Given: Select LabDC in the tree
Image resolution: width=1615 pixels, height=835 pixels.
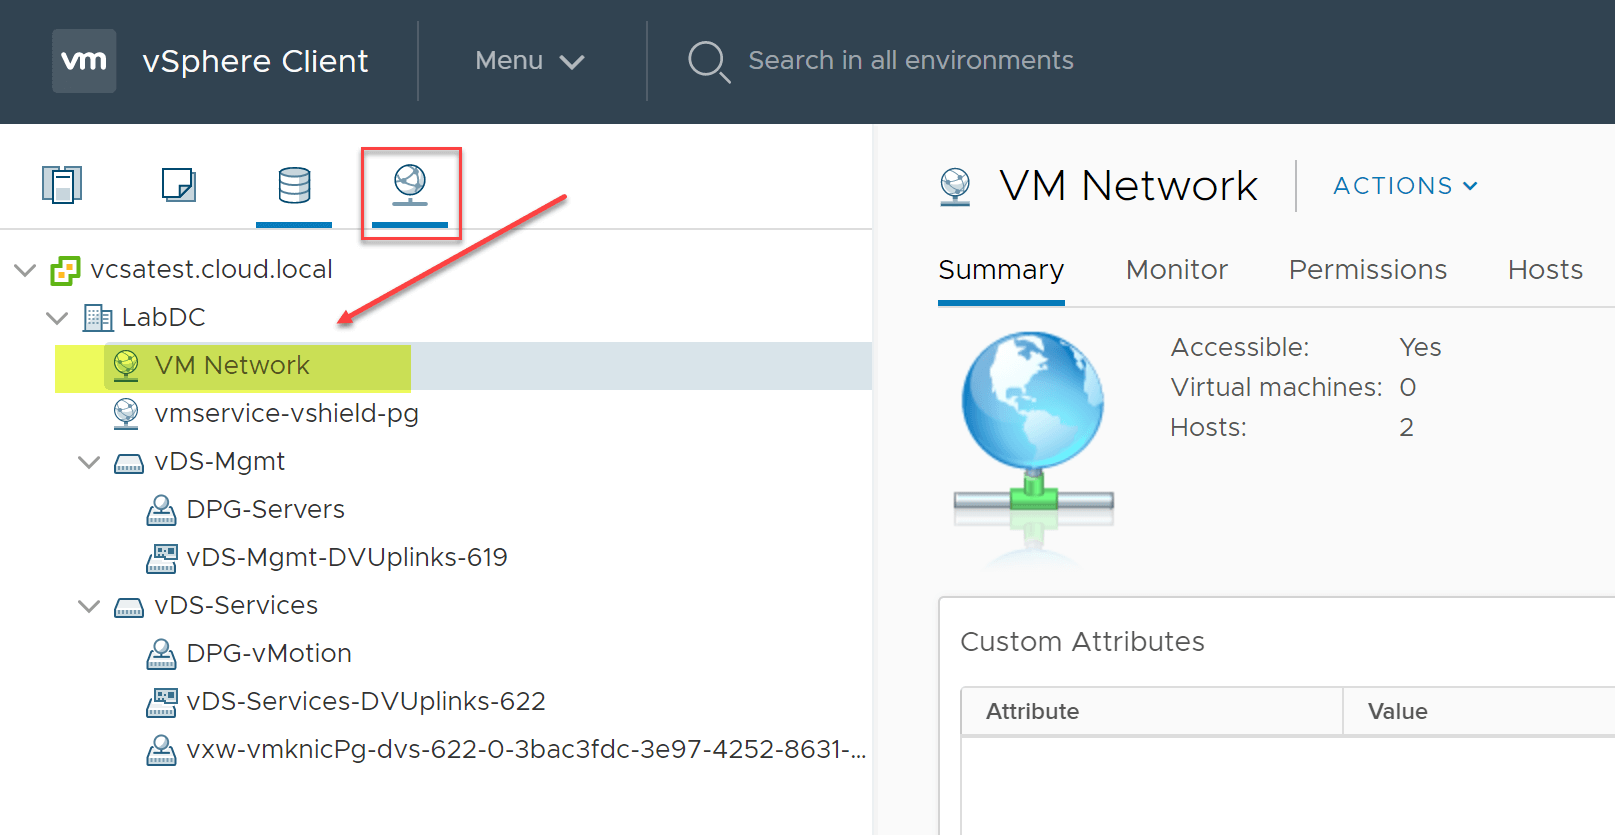Looking at the screenshot, I should coord(163,317).
